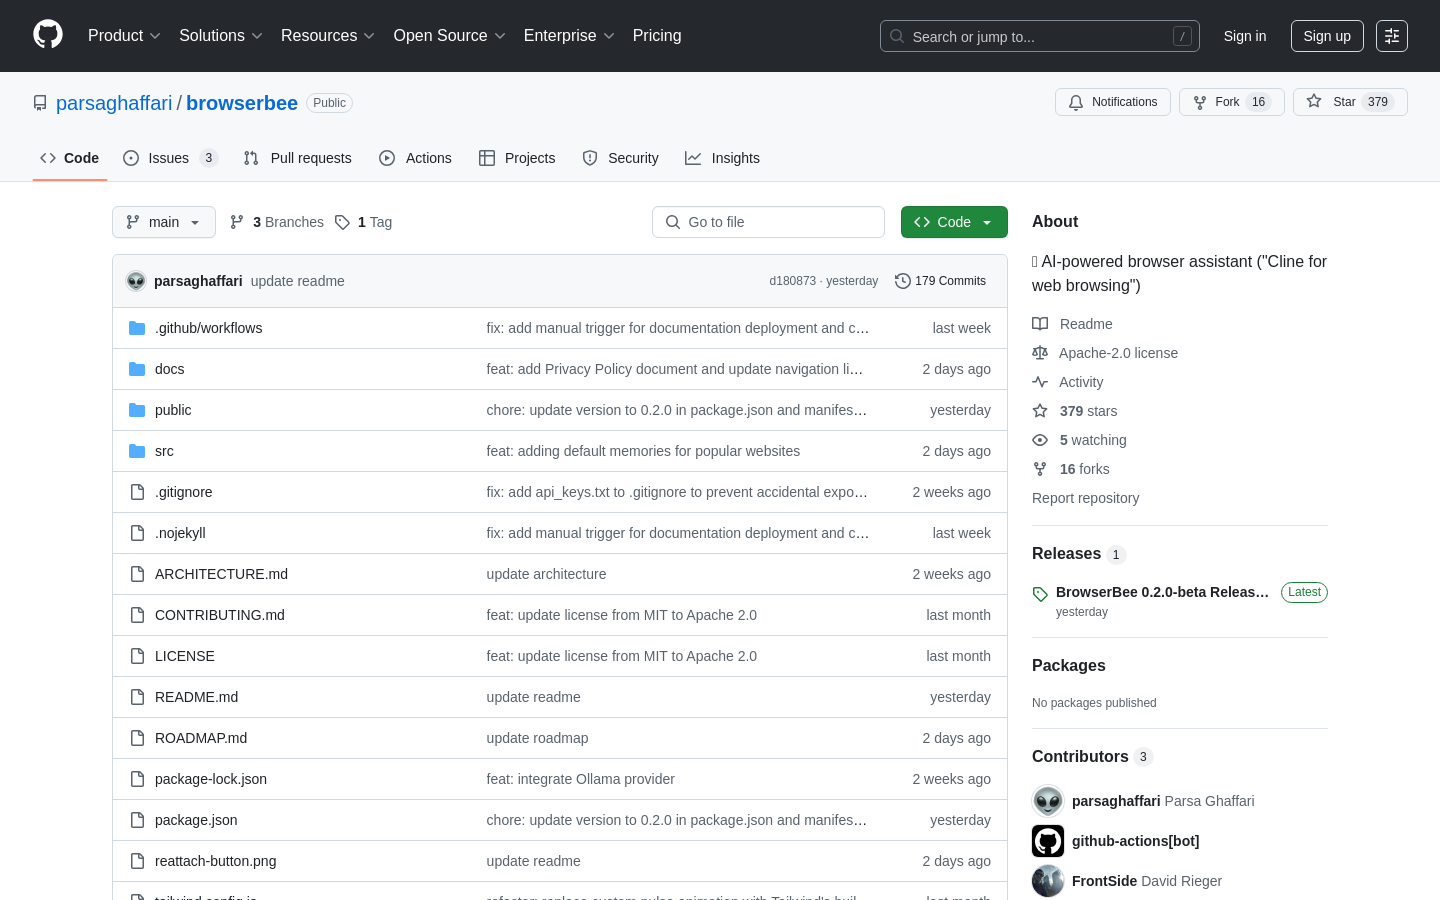This screenshot has height=900, width=1440.
Task: Open the 179 Commits history
Action: click(940, 281)
